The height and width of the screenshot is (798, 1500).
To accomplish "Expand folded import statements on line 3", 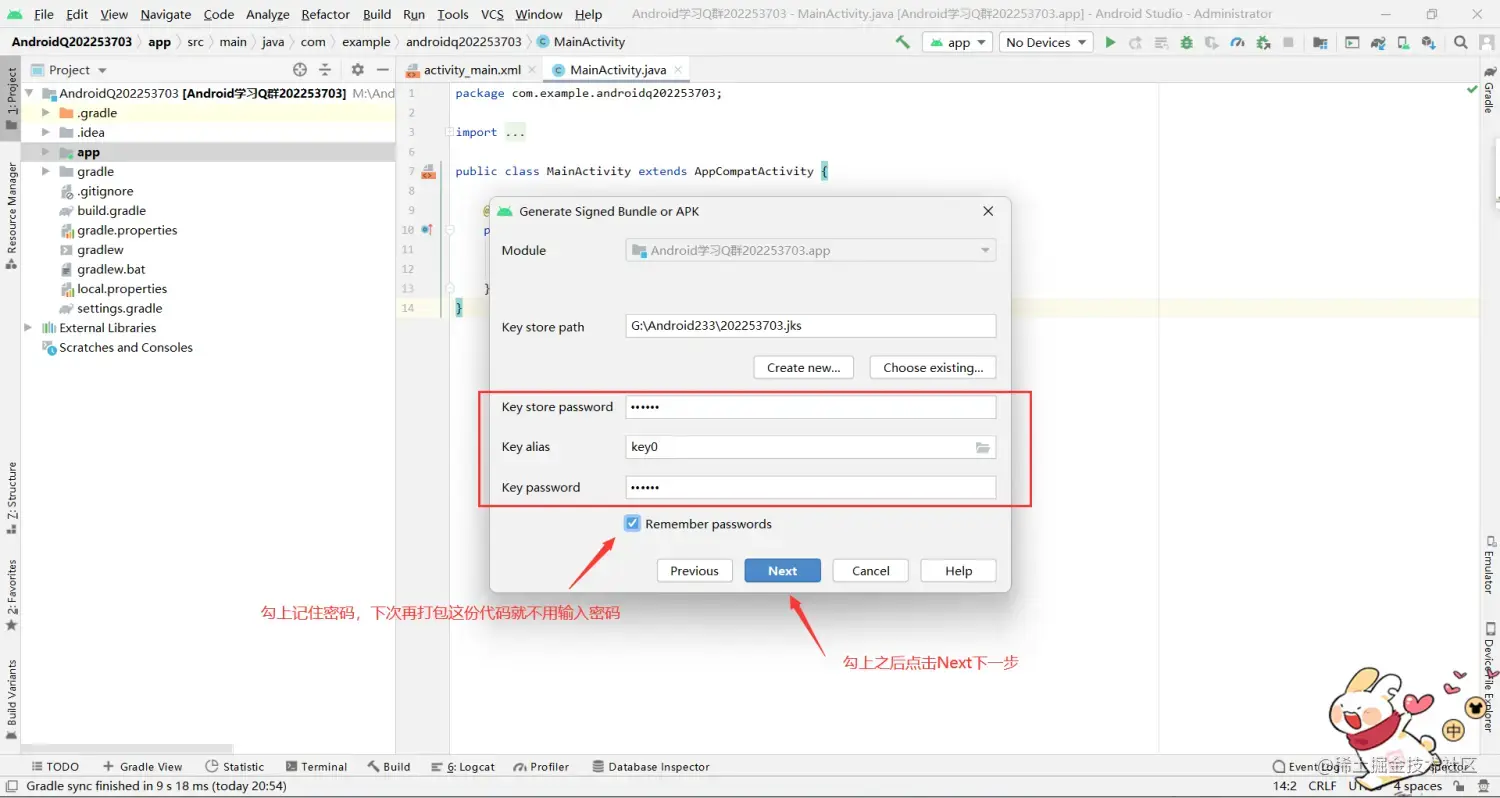I will pos(450,132).
